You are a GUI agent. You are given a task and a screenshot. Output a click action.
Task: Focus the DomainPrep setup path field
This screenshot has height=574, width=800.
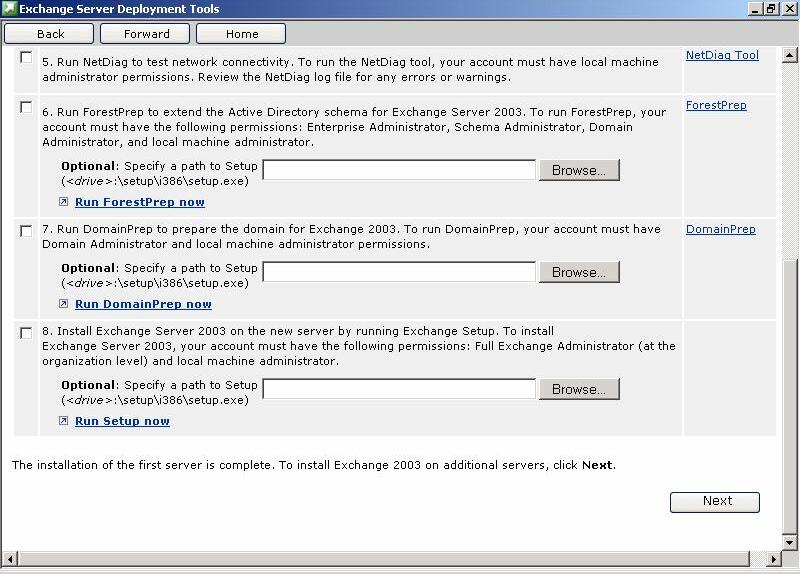(x=399, y=272)
